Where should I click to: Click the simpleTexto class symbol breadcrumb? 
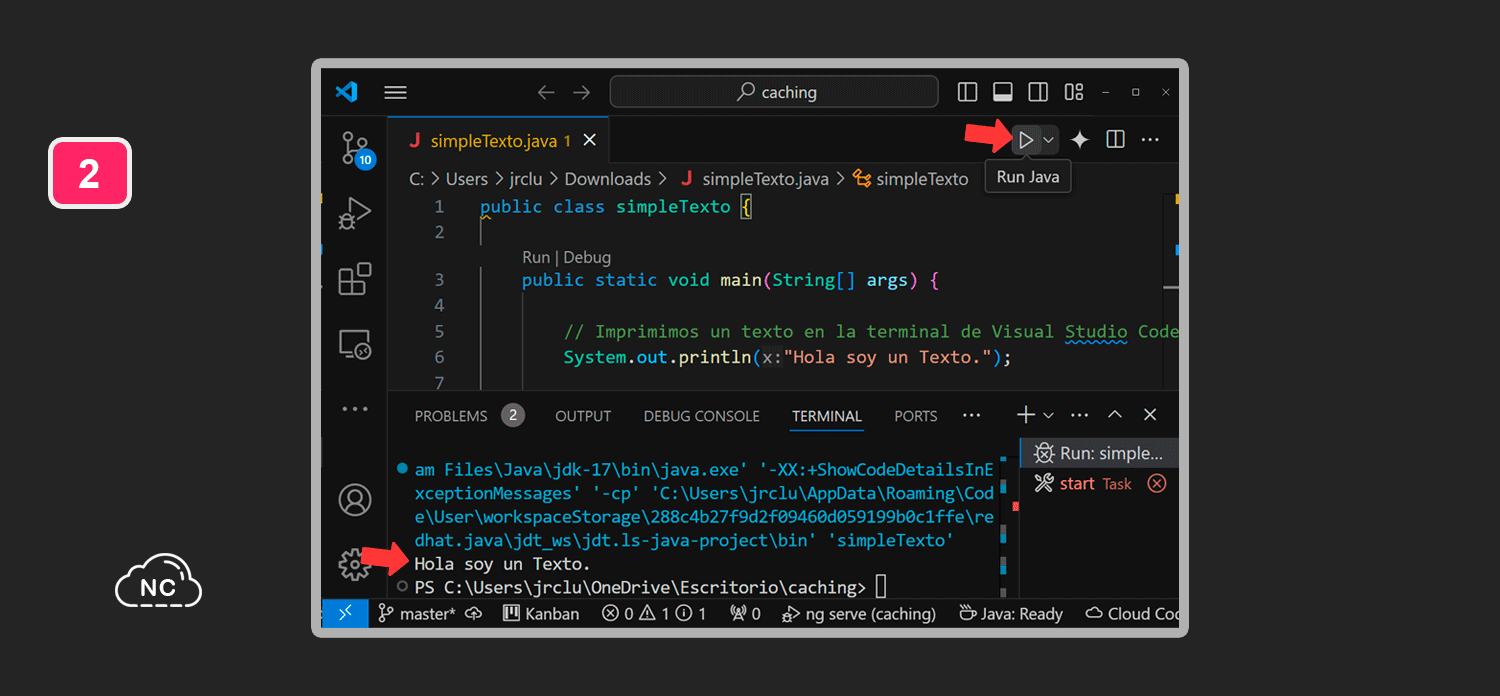click(x=911, y=179)
